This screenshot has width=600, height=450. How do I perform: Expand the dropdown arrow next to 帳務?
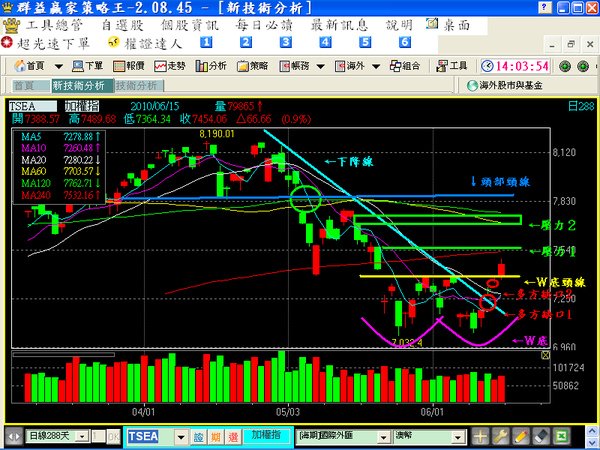321,67
